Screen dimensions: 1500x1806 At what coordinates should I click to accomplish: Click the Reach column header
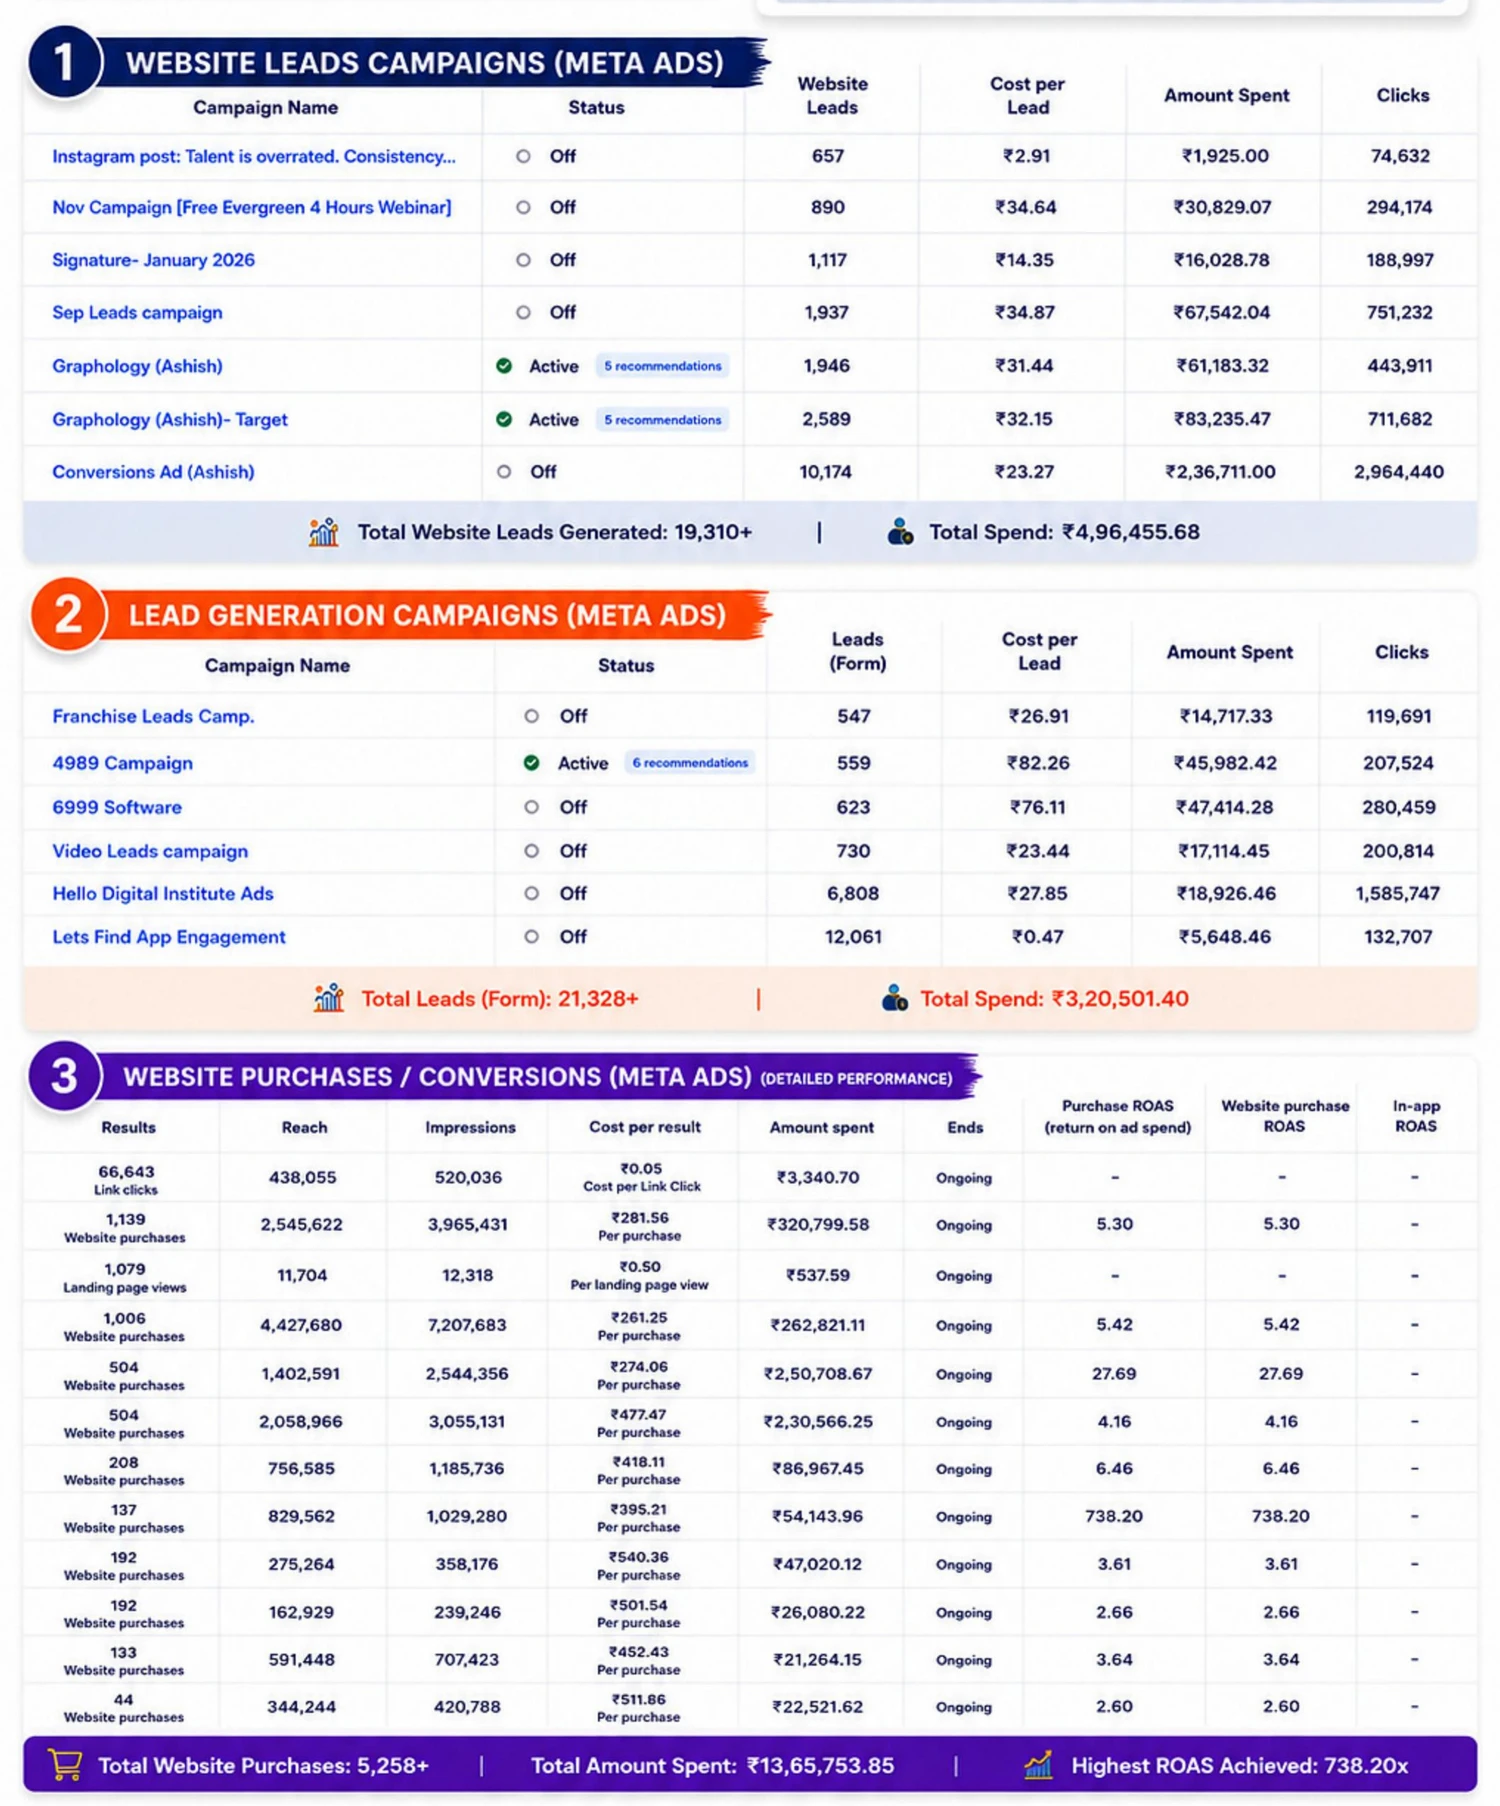pos(304,1127)
